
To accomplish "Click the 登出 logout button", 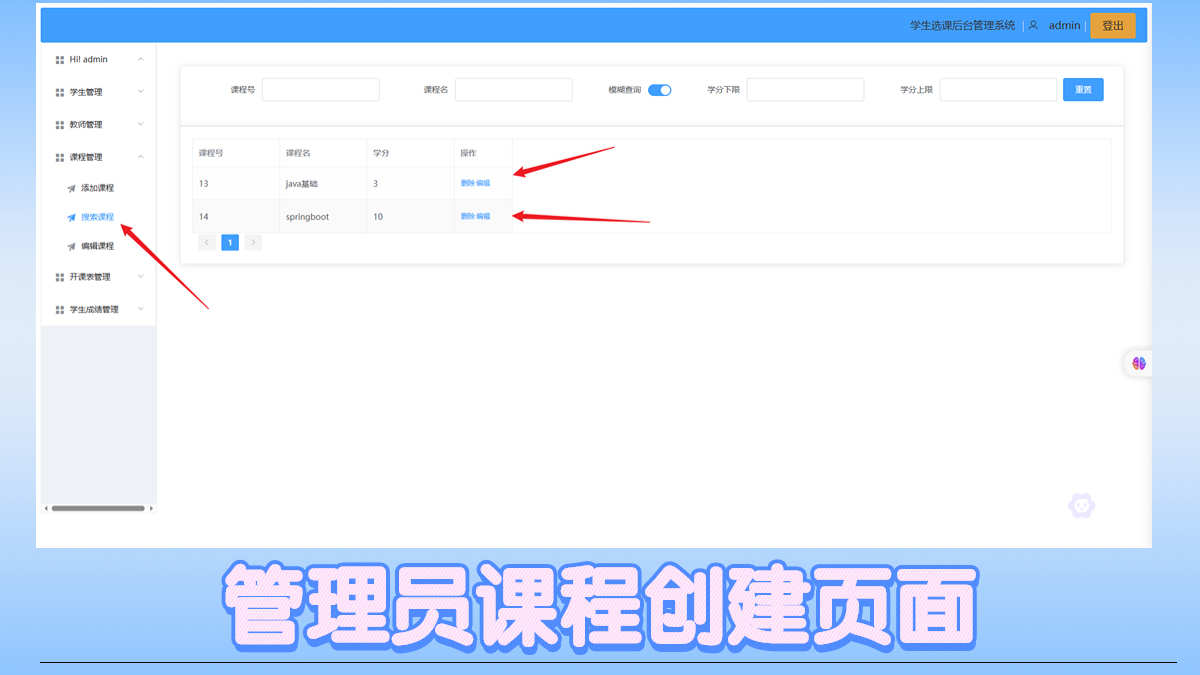I will [1113, 26].
